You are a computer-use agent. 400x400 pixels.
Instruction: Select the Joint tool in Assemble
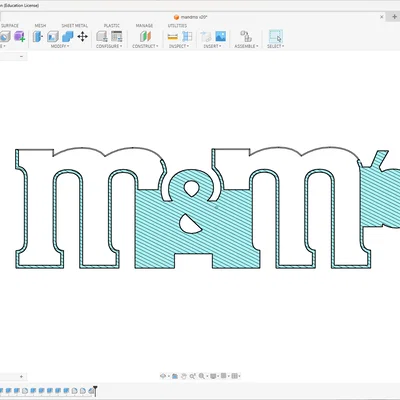(246, 36)
